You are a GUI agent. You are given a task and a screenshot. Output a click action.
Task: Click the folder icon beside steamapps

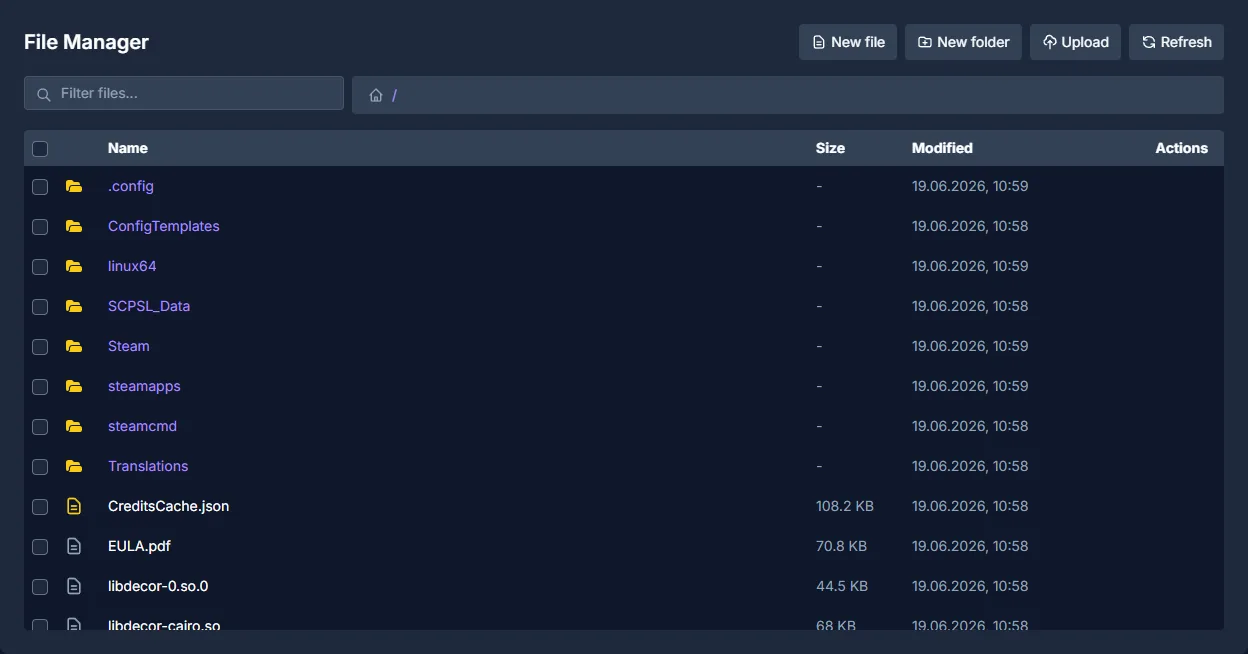click(x=74, y=386)
